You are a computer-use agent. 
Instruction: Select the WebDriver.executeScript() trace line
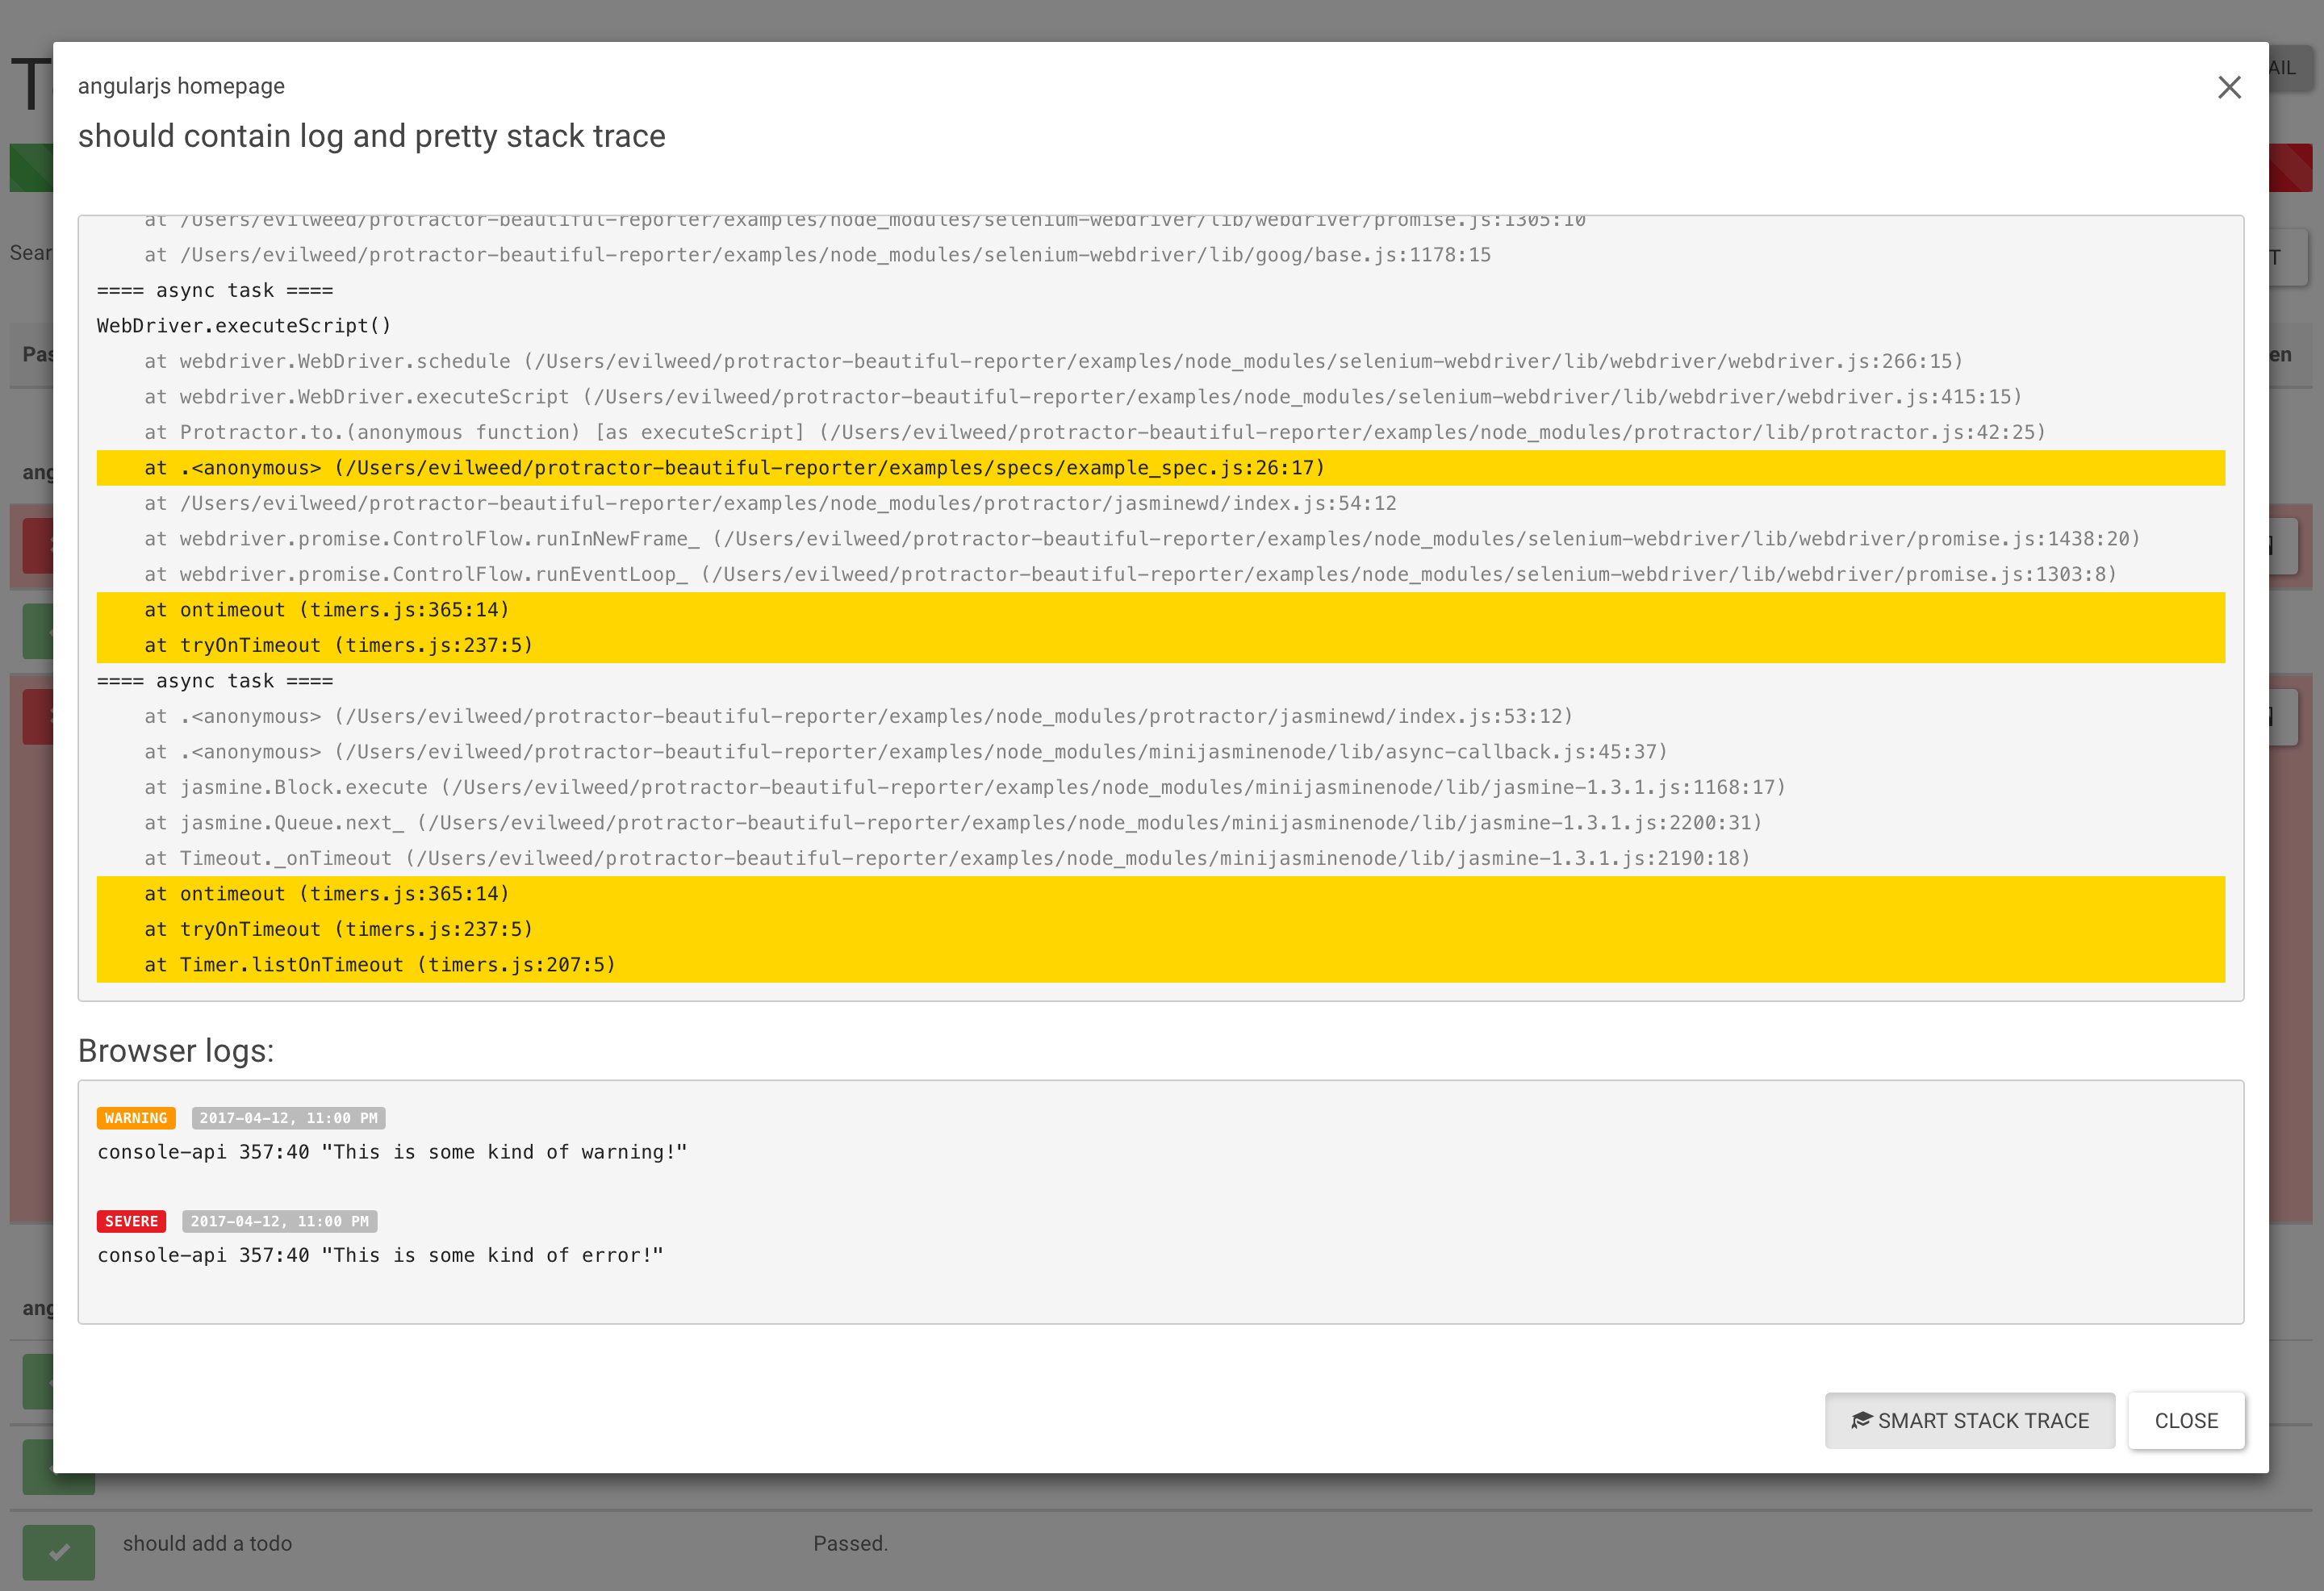coord(244,326)
